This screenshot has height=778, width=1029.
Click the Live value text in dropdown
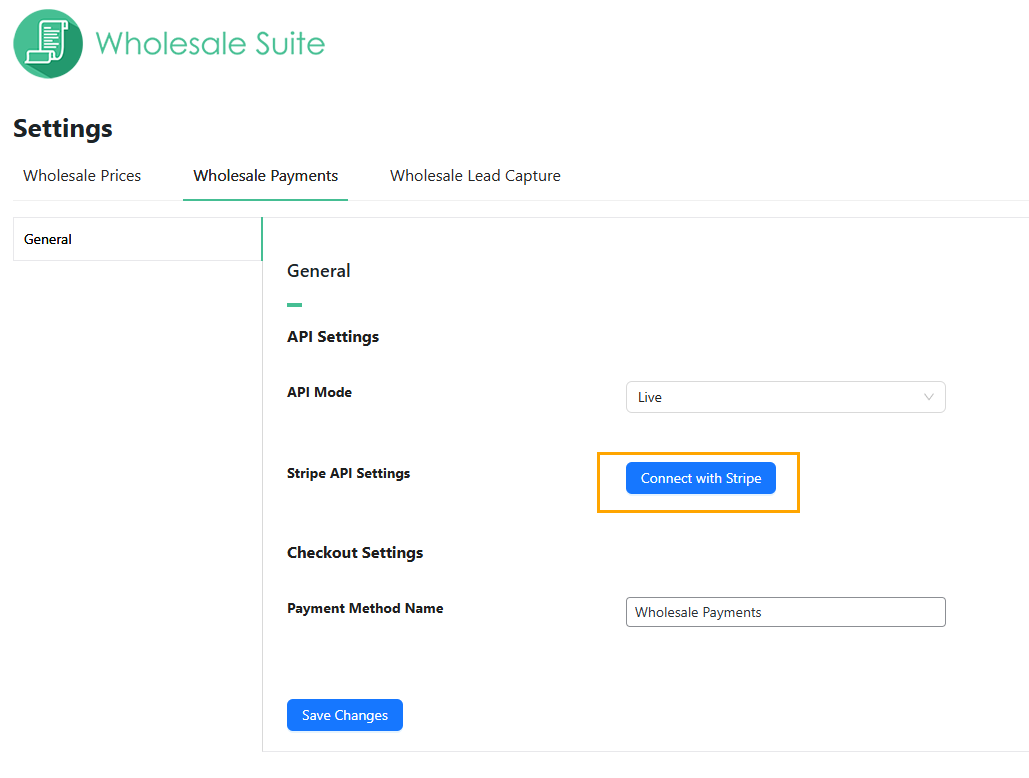650,398
